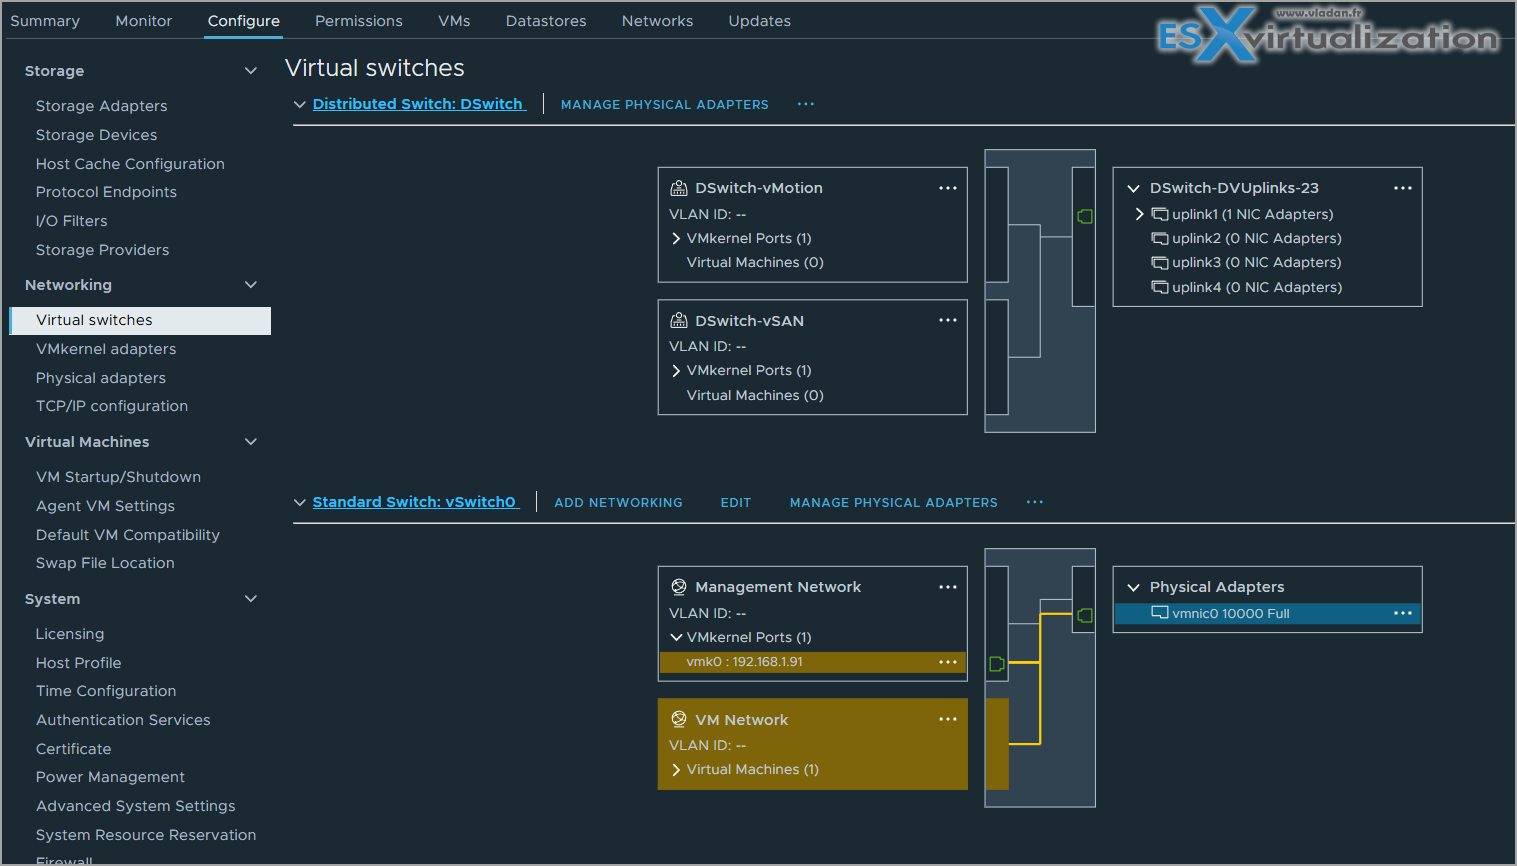Collapse the Distributed Switch DSwitch panel
This screenshot has width=1517, height=866.
300,104
